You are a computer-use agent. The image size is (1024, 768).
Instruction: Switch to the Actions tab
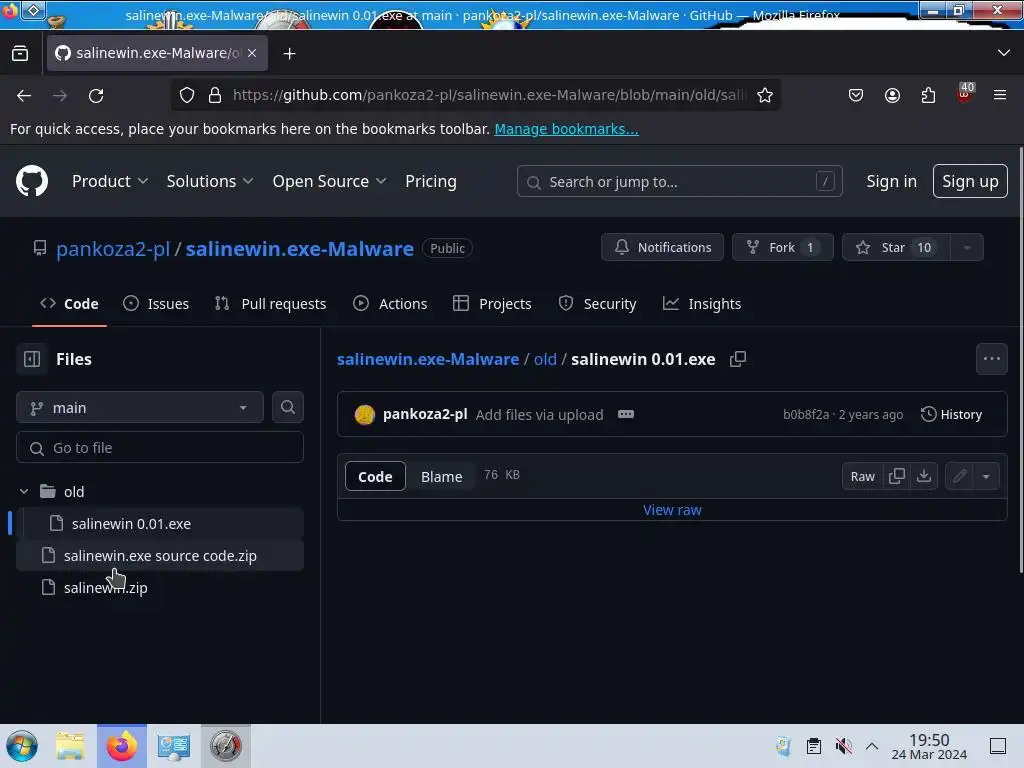coord(390,304)
